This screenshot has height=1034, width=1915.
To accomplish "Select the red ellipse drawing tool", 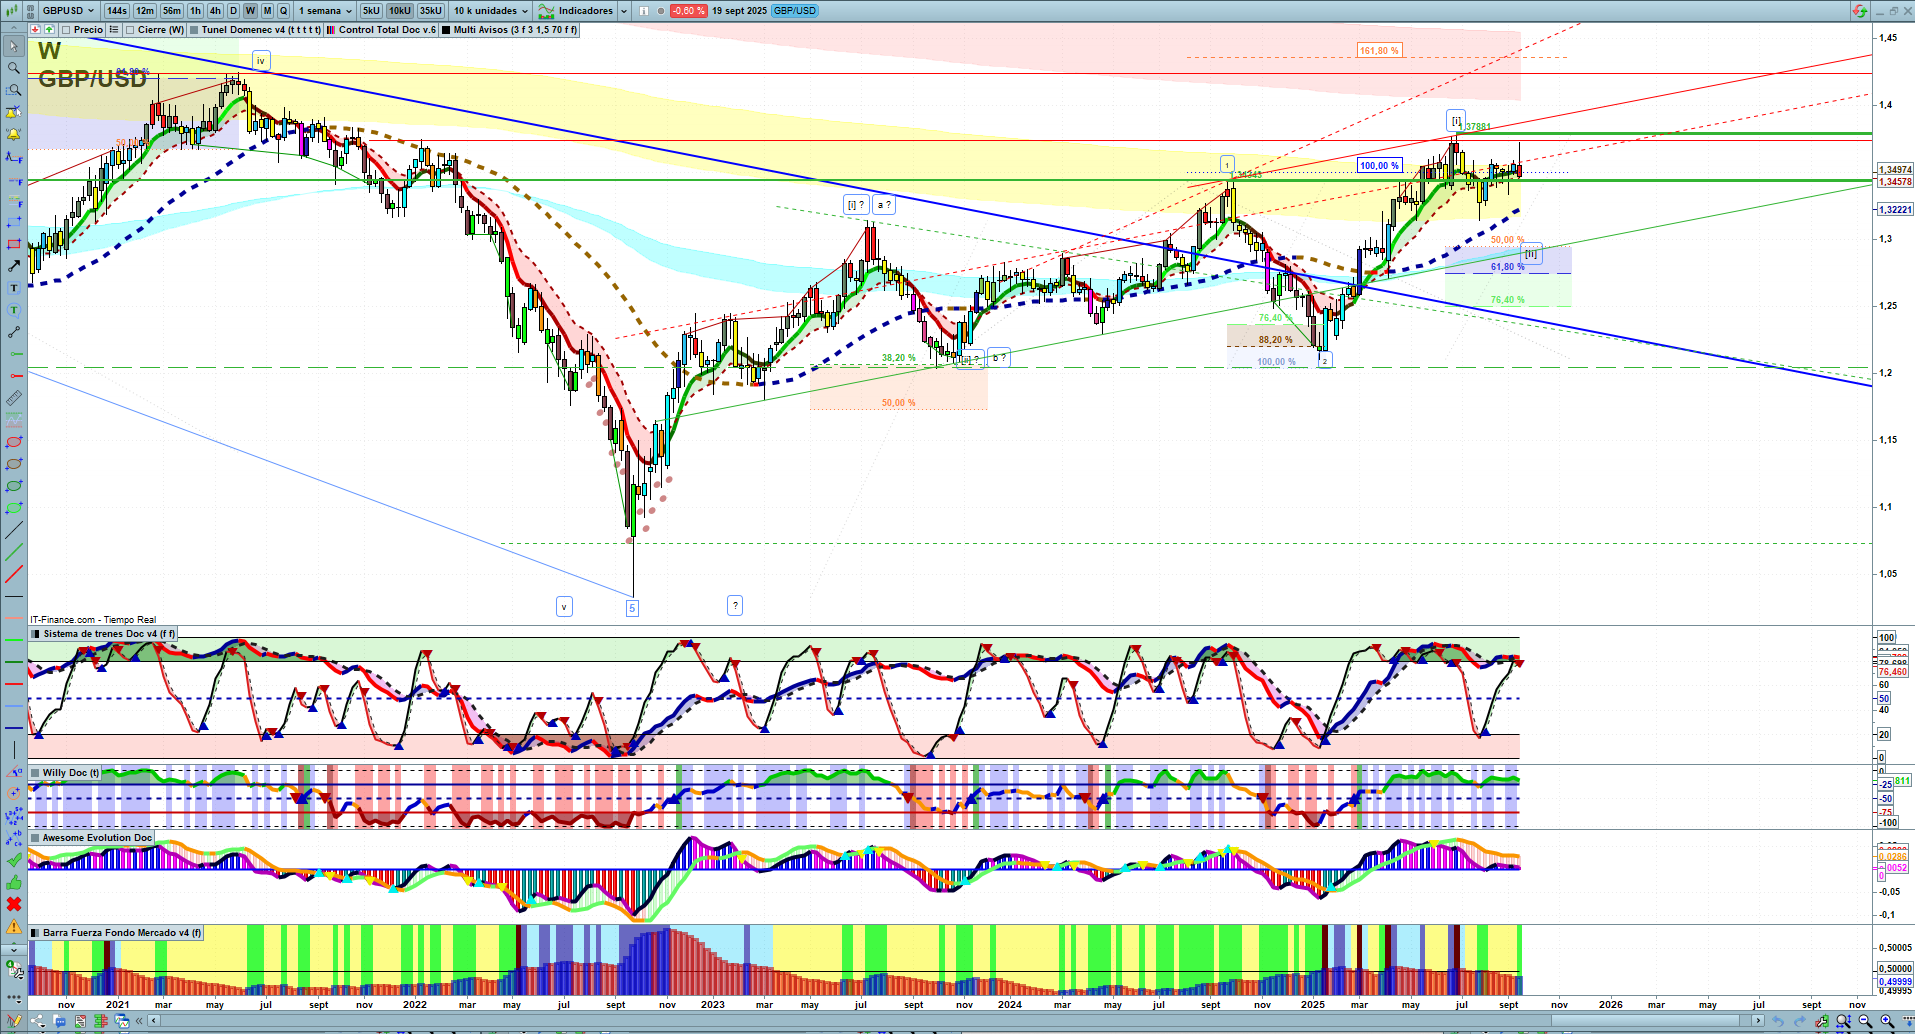I will (x=14, y=442).
